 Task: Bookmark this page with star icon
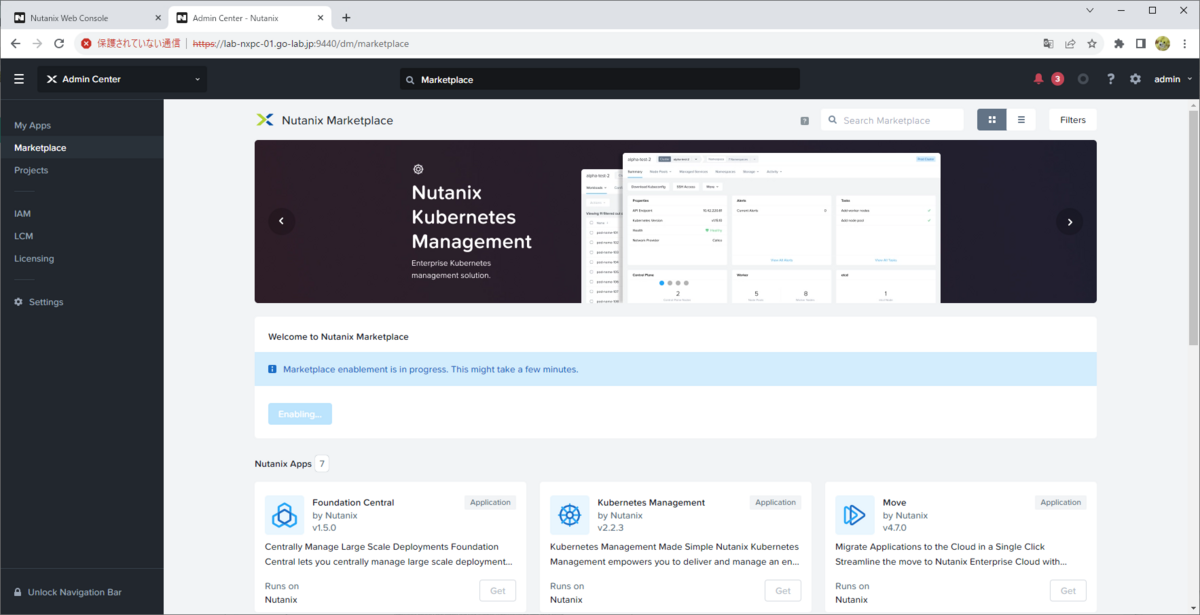[1092, 44]
